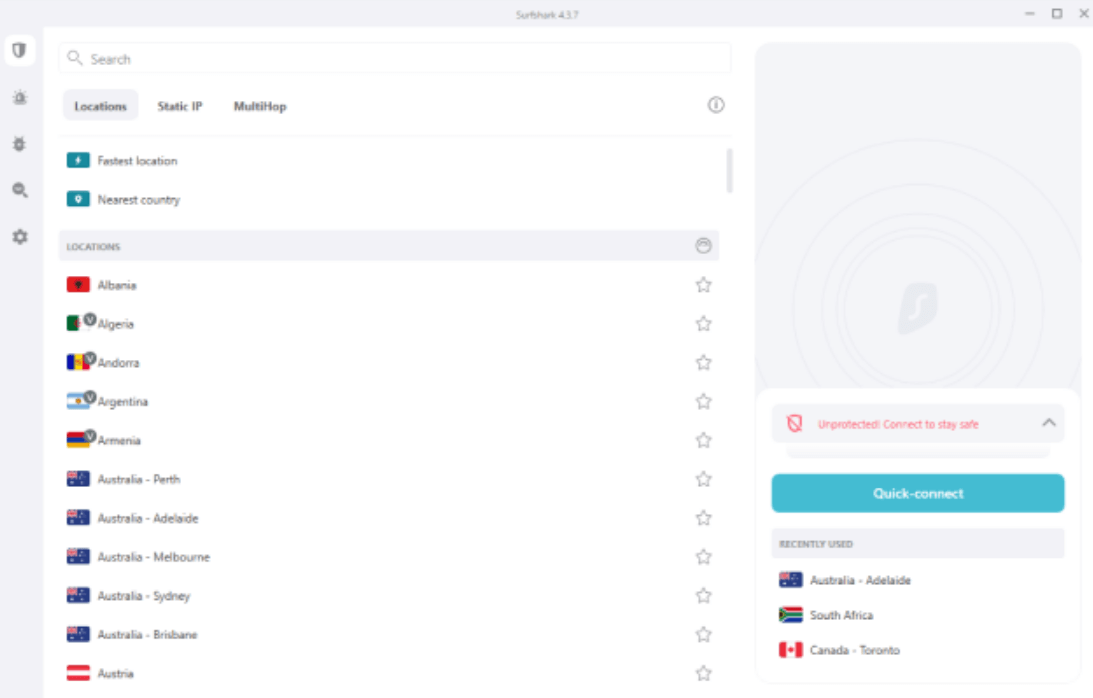Switch to the MultiHop tab

pyautogui.click(x=260, y=106)
